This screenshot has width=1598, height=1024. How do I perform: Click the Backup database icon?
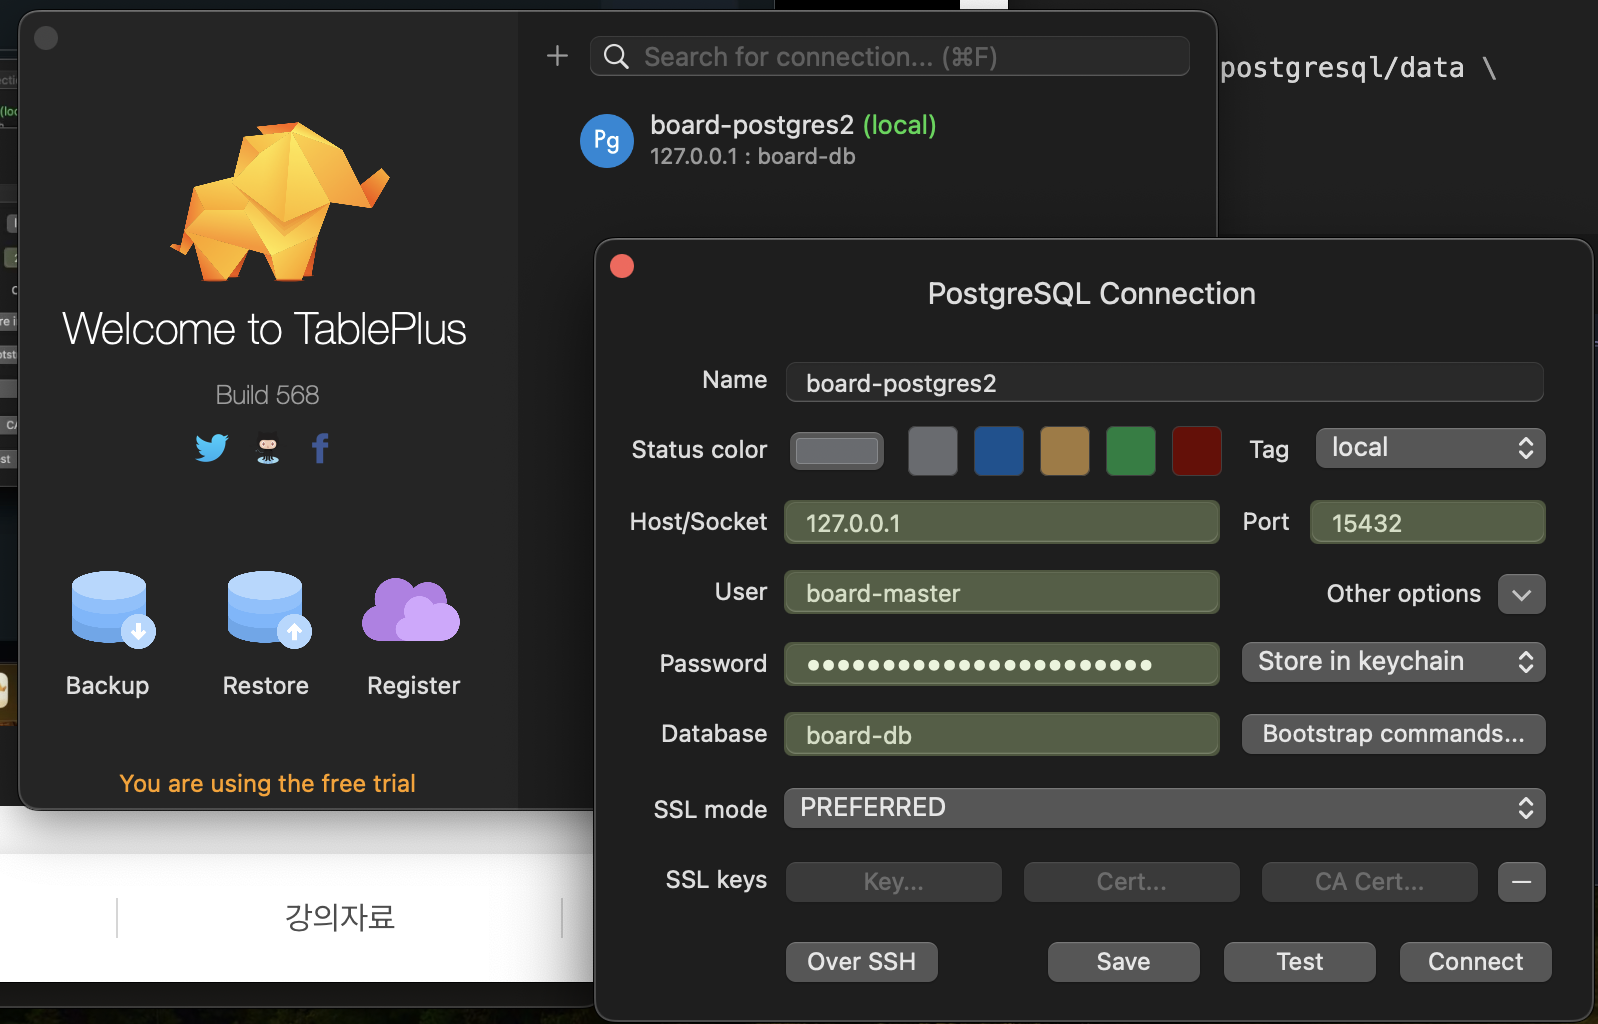click(112, 609)
